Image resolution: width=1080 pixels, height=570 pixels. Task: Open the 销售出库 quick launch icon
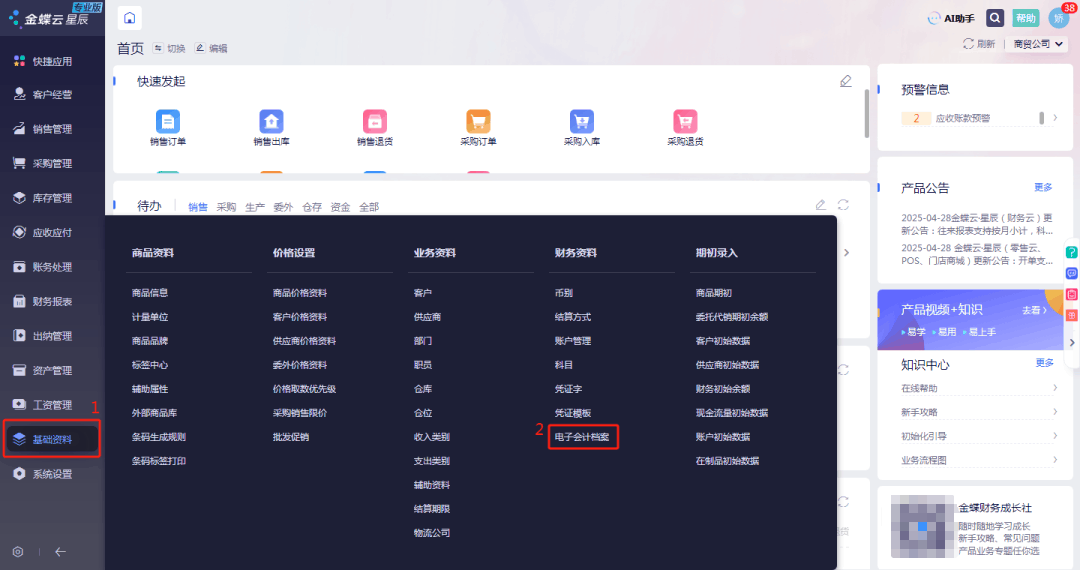(271, 121)
